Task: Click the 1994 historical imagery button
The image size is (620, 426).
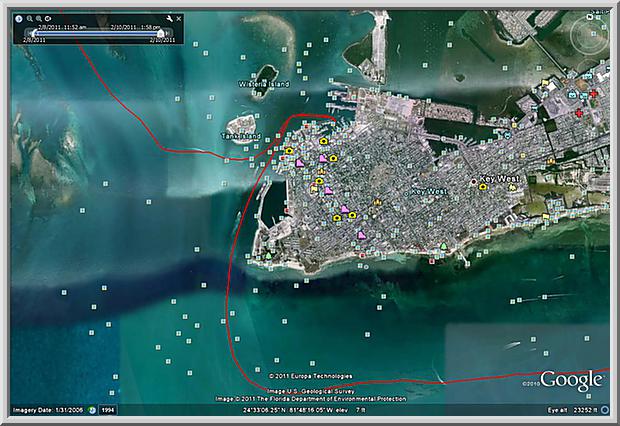Action: 106,409
